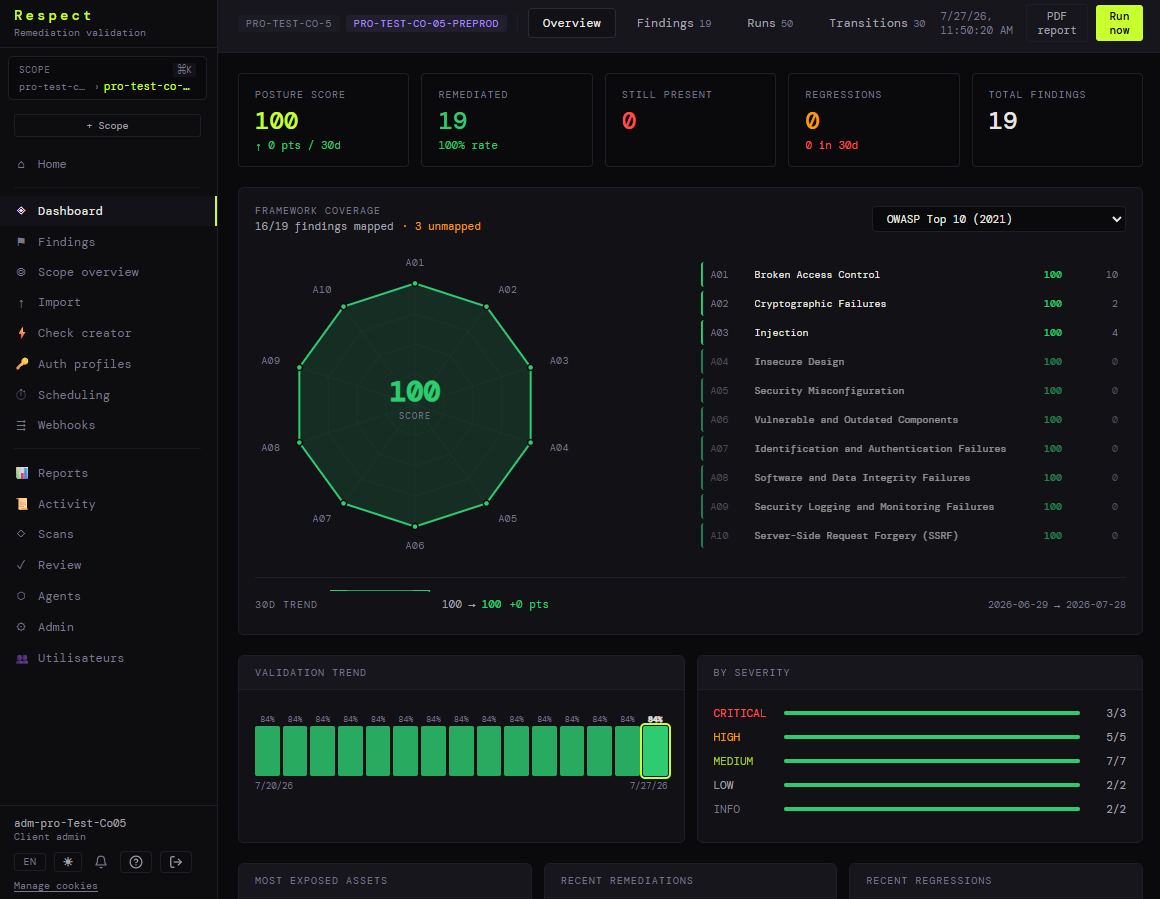Viewport: 1160px width, 899px height.
Task: Click the Scheduling clock icon
Action: 21,395
